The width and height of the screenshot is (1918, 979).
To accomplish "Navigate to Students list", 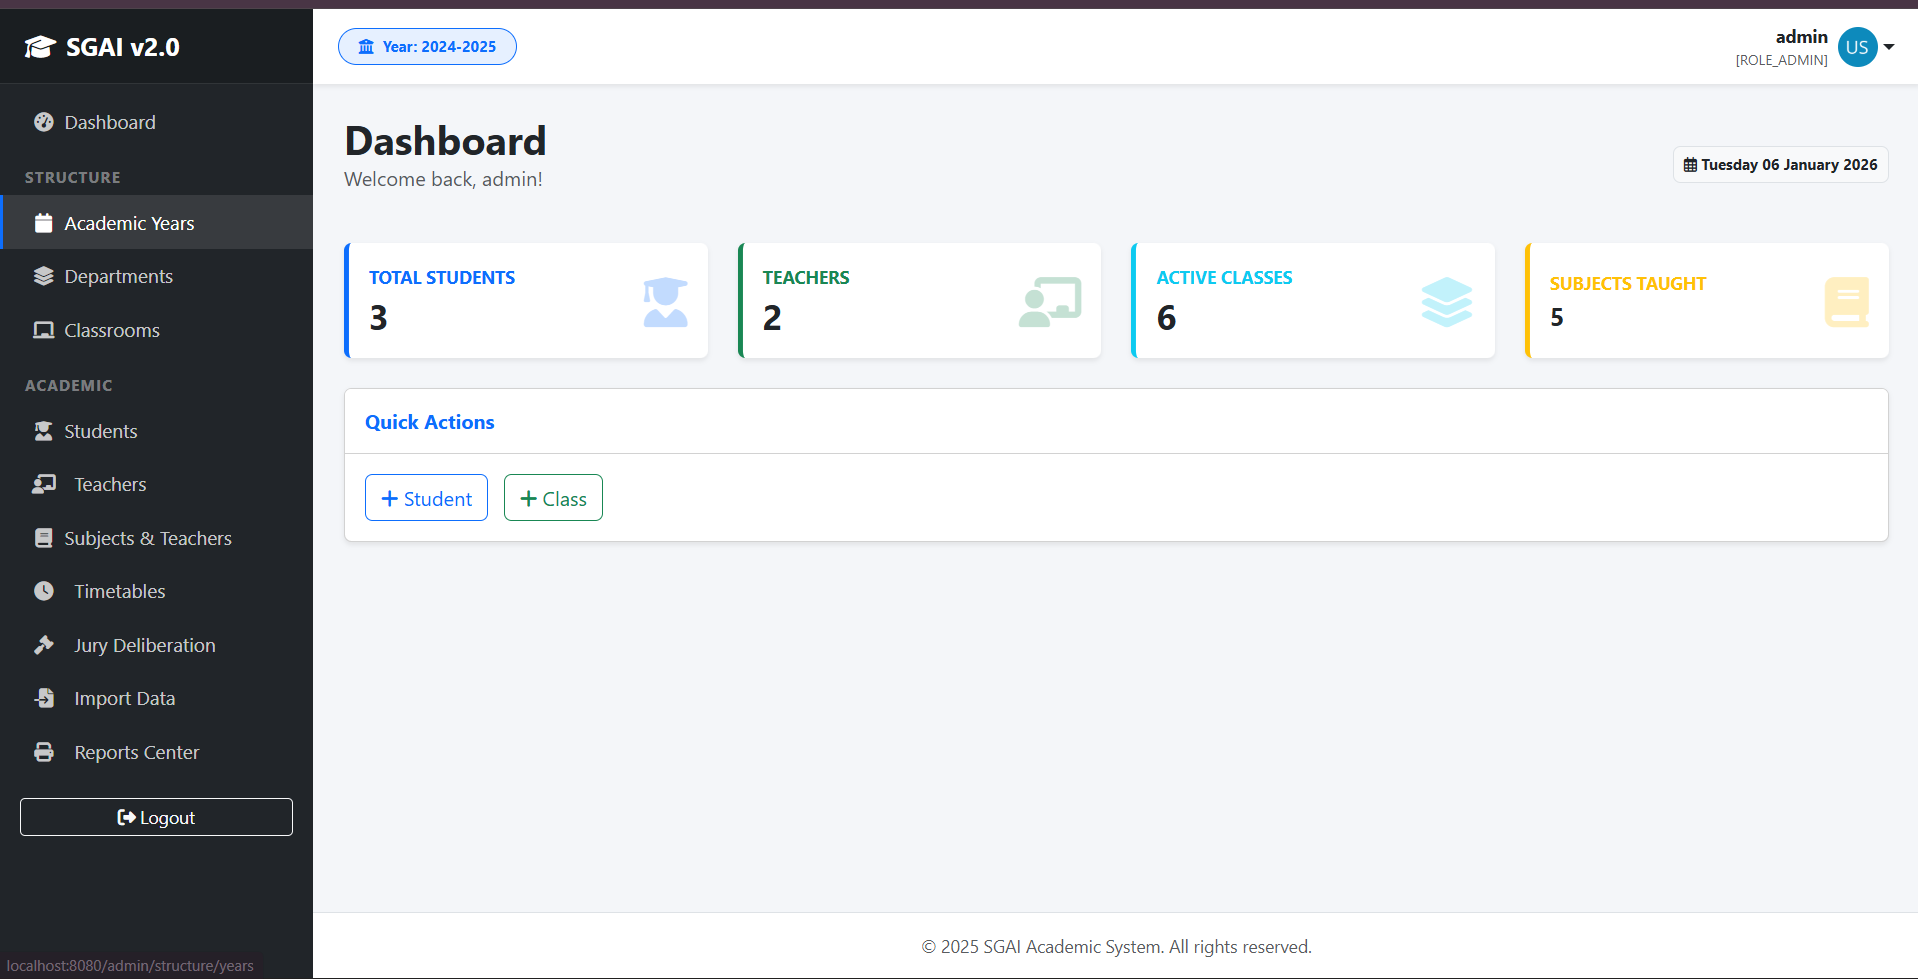I will point(156,431).
